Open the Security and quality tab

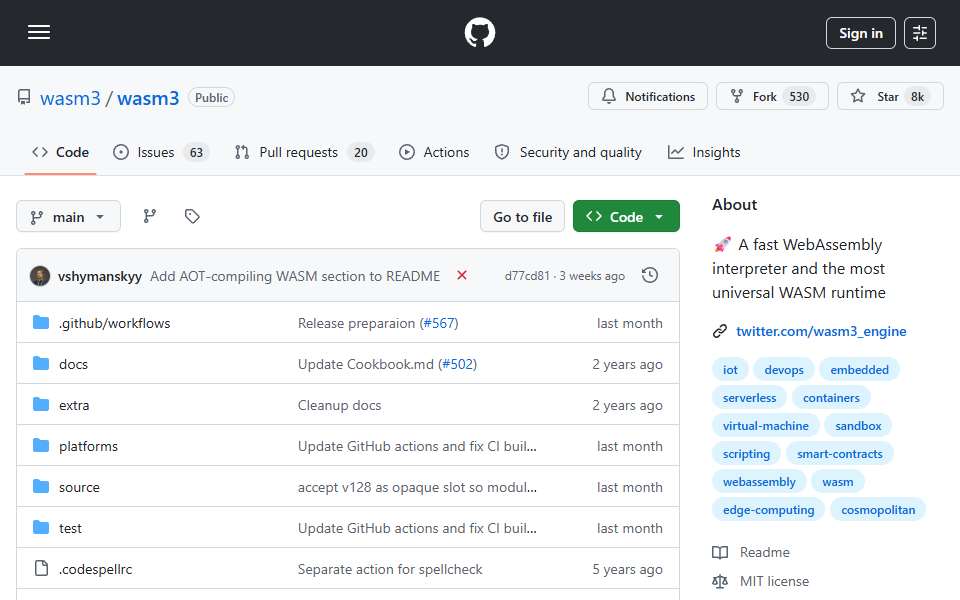[568, 152]
